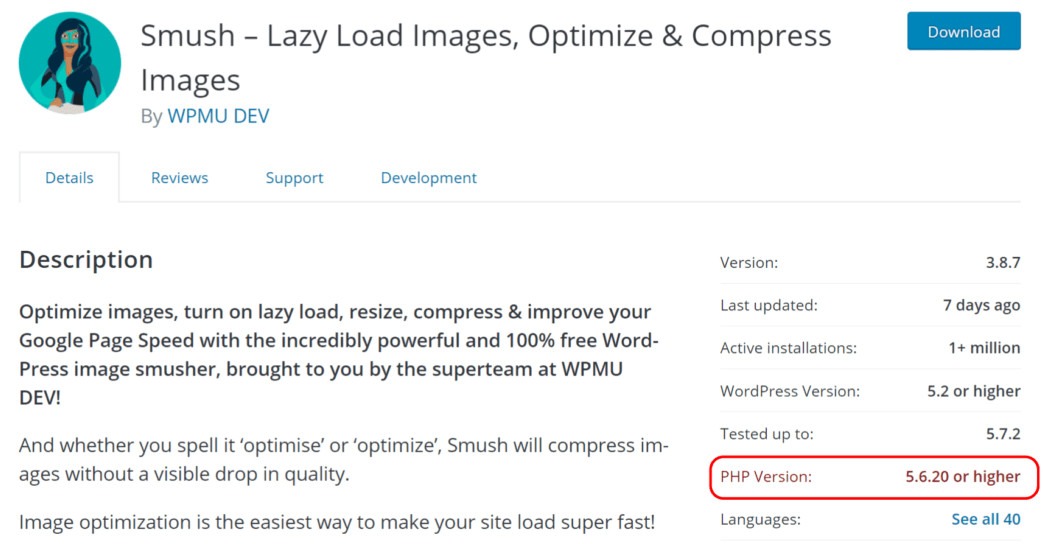
Task: Click the WordPress Version 5.2 or higher value
Action: [x=973, y=391]
